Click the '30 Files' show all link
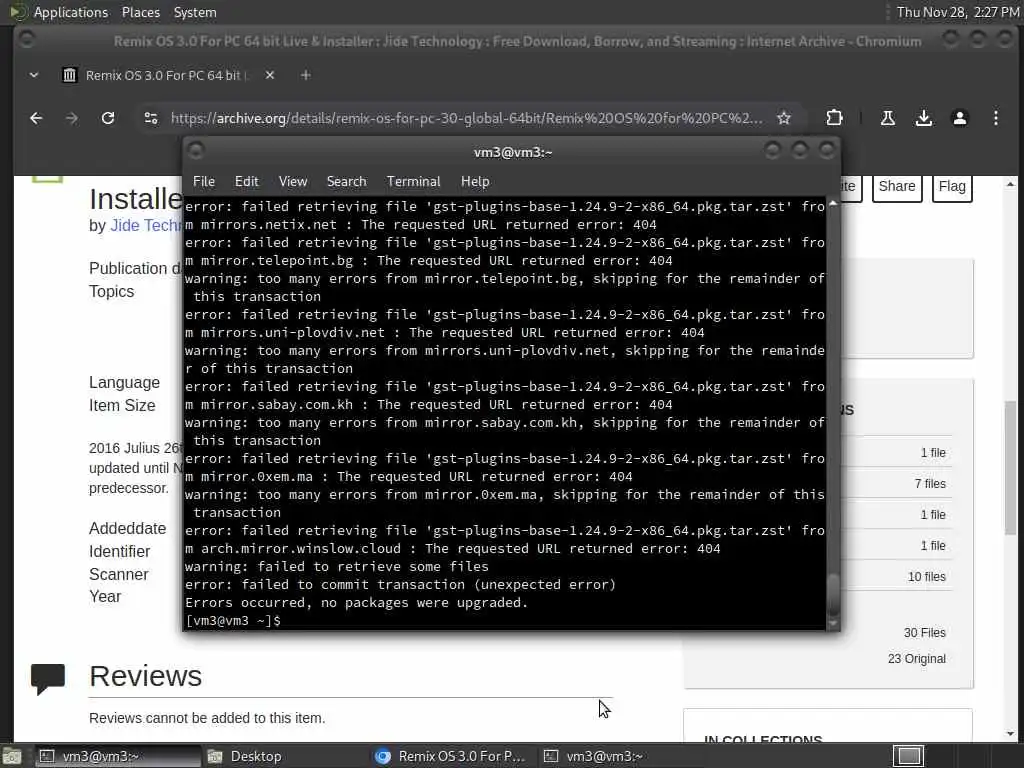Screen dimensions: 1024x768 point(924,633)
